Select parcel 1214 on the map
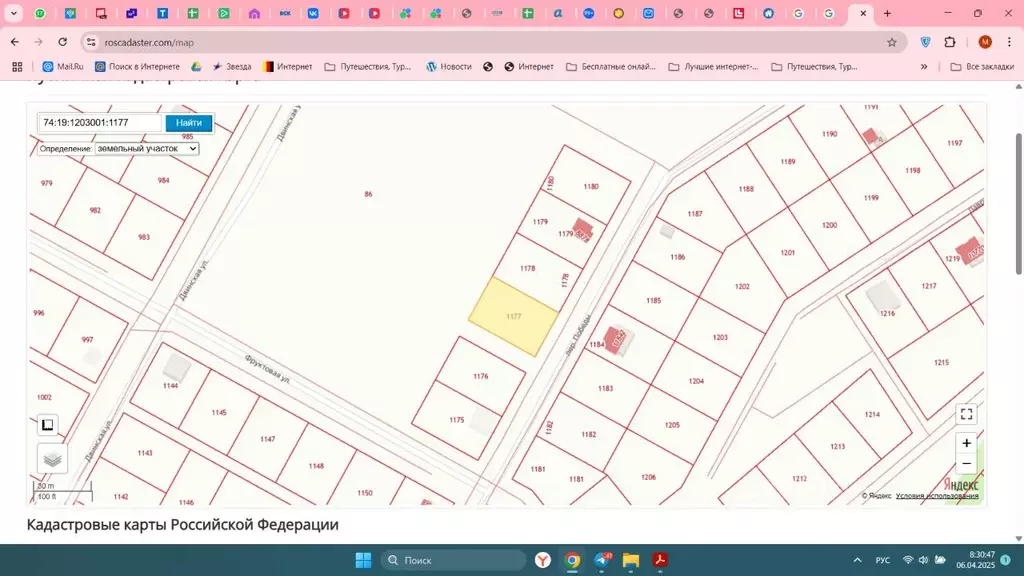Screen dimensions: 1024x576 click(x=872, y=414)
